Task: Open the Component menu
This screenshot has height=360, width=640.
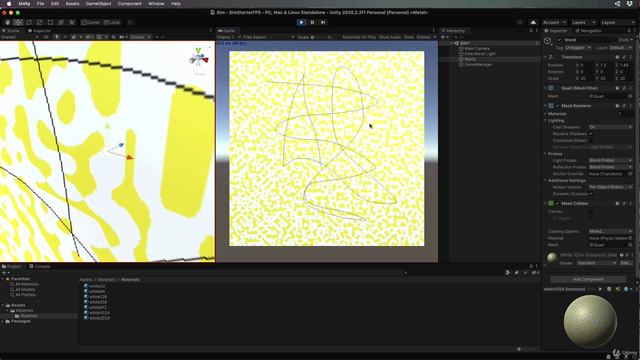Action: 129,4
